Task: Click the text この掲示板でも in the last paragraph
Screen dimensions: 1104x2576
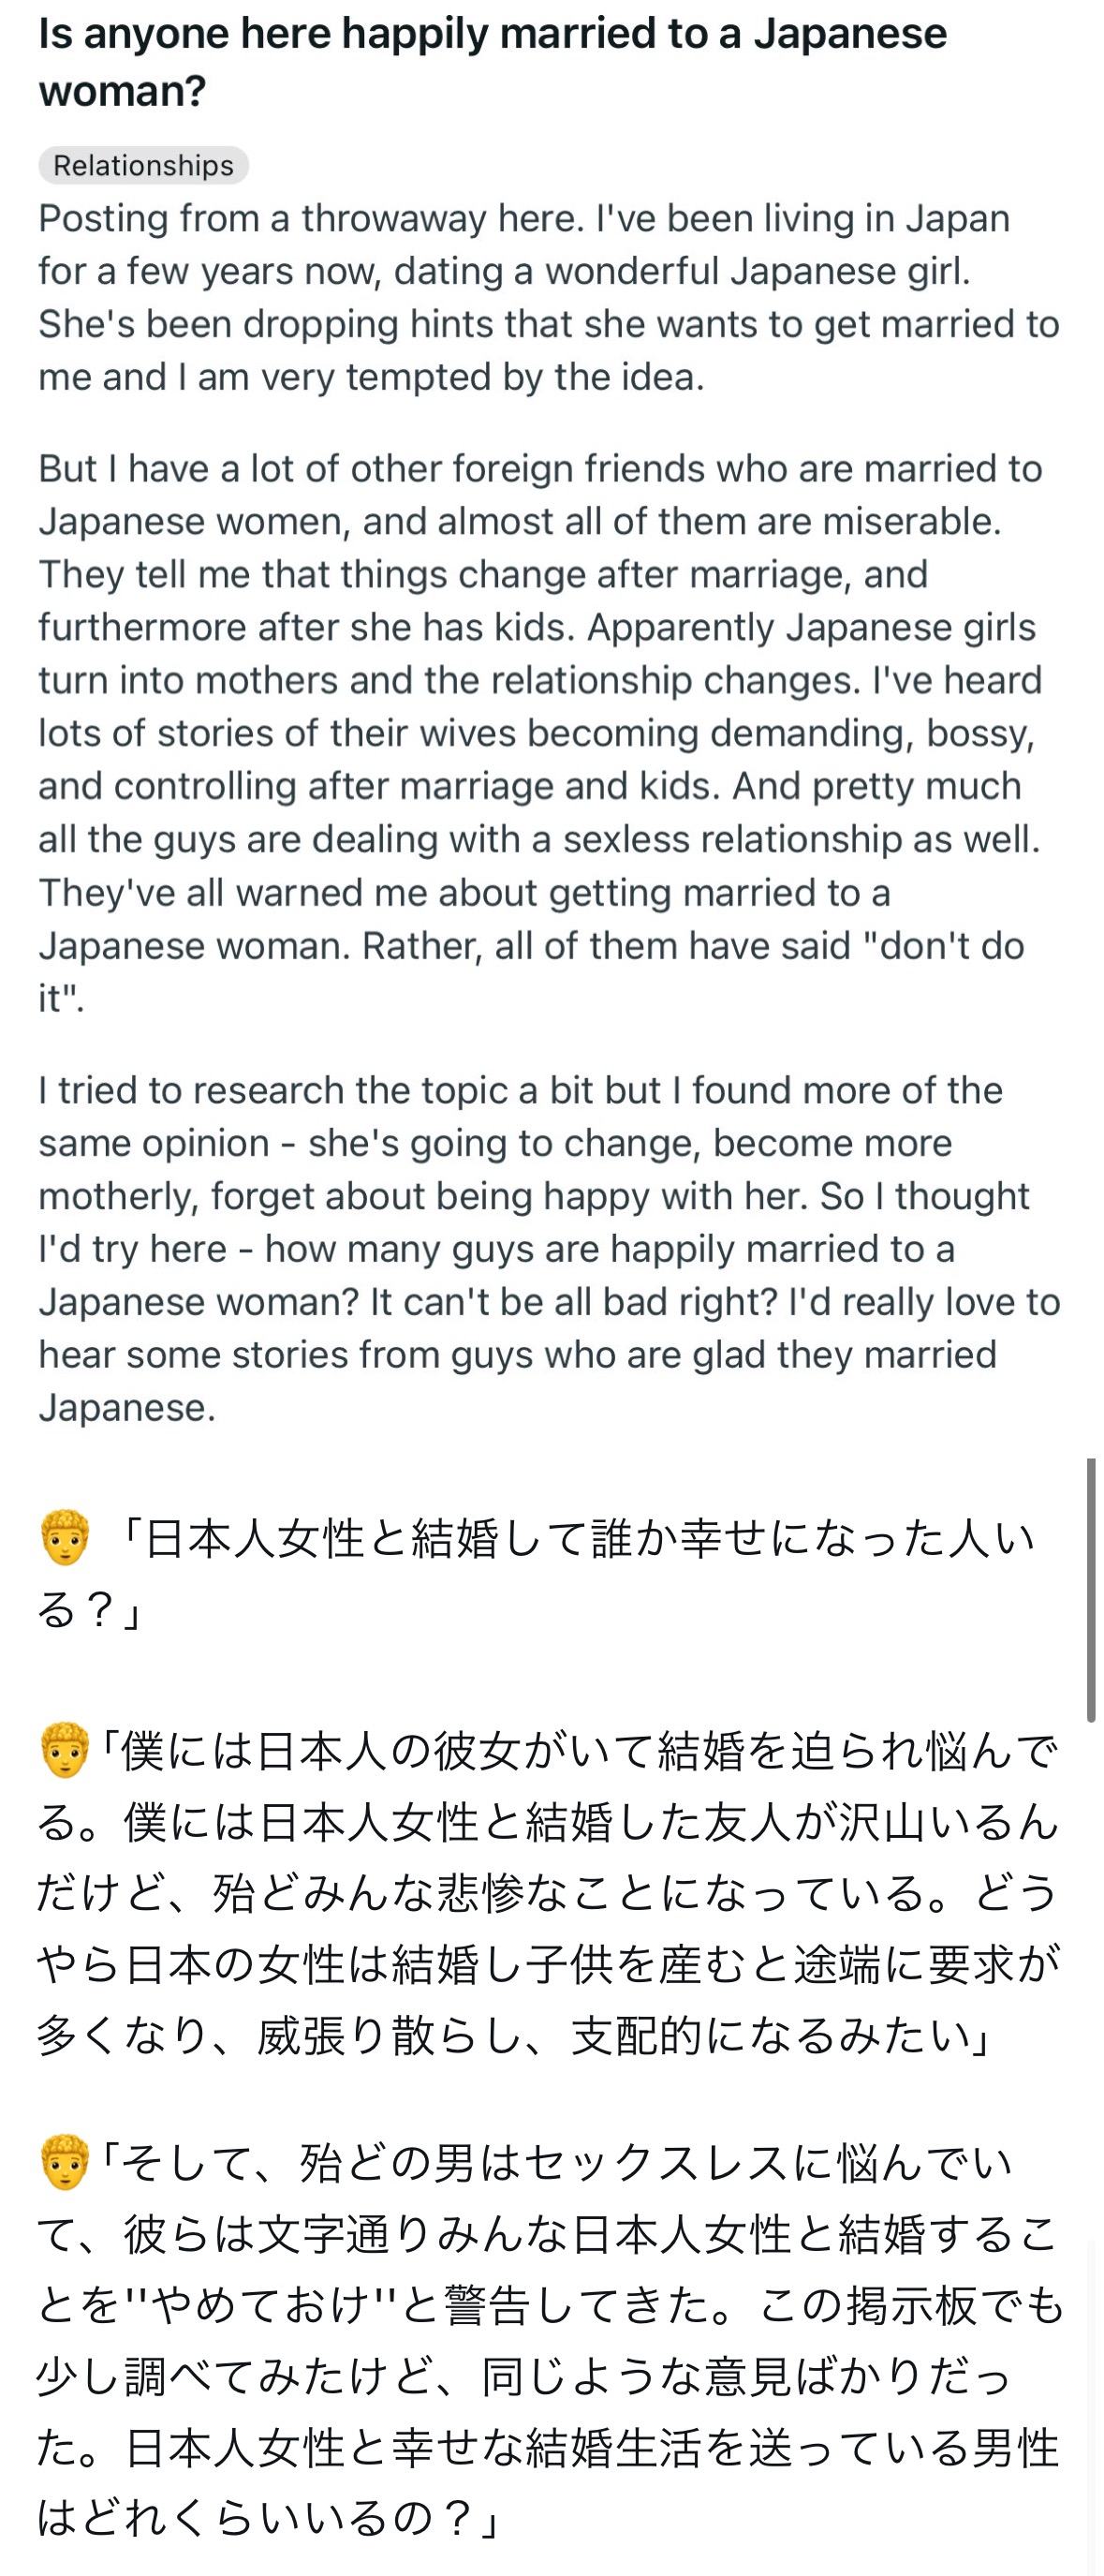Action: (912, 2305)
